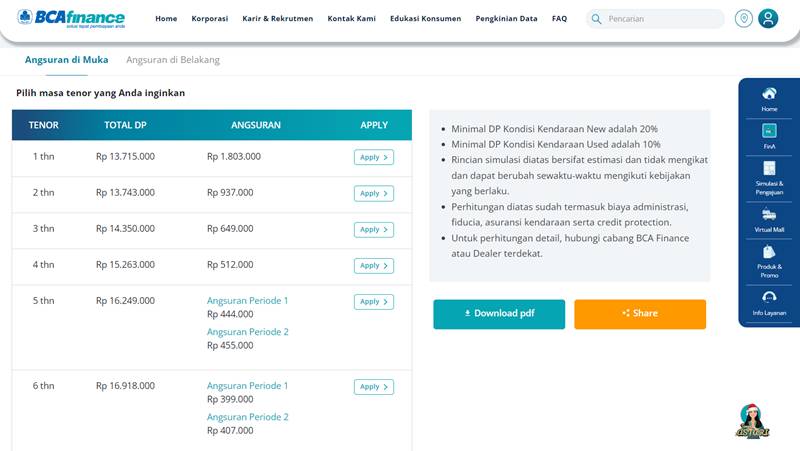Image resolution: width=800 pixels, height=451 pixels.
Task: Switch to Angsuran di Belakang tab
Action: tap(173, 60)
